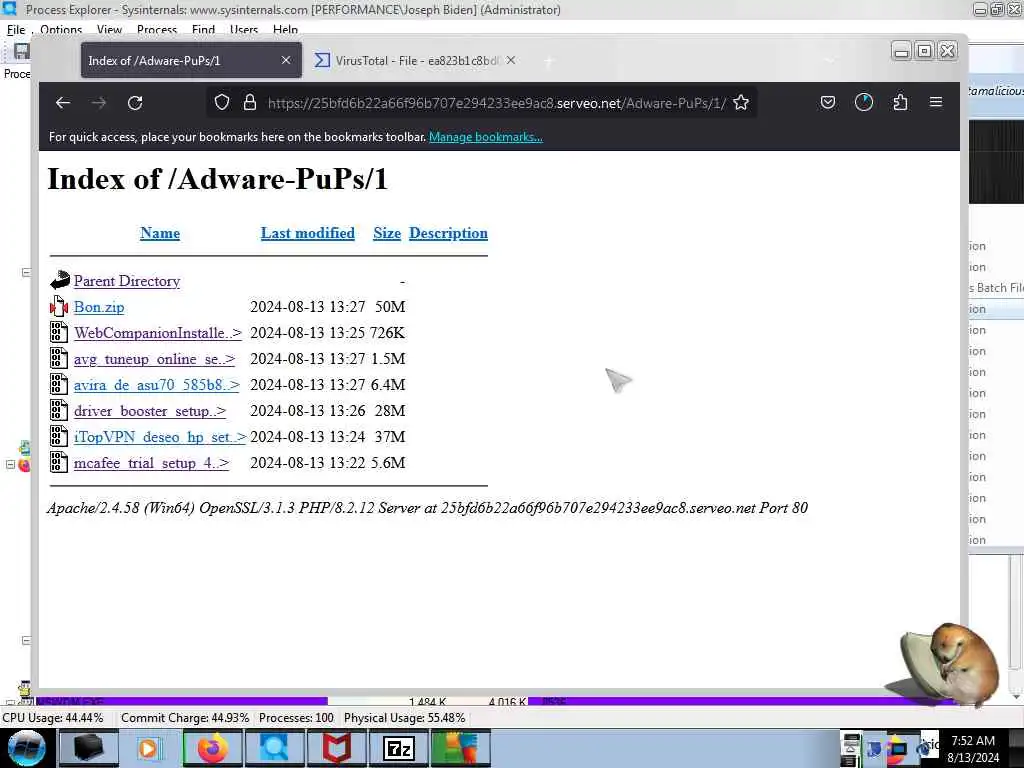This screenshot has width=1024, height=768.
Task: Download the driver_booster_setup file
Action: [x=150, y=411]
